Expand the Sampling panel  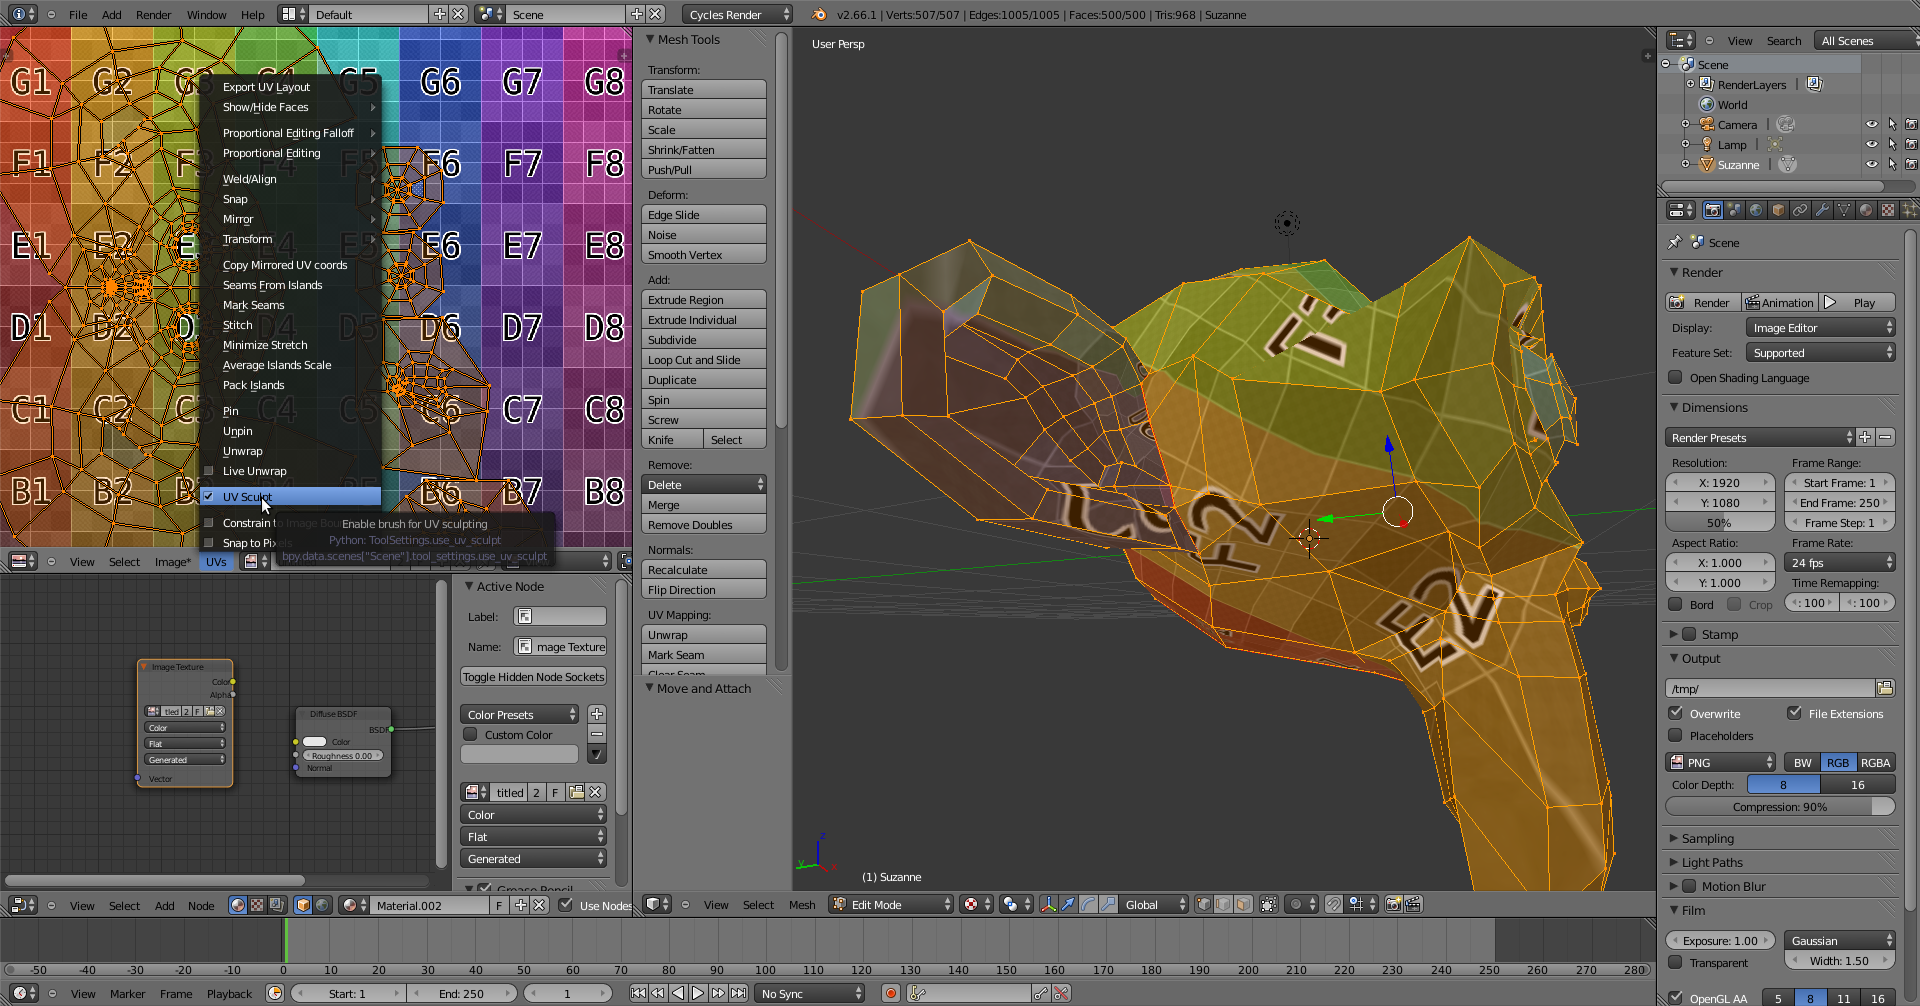1707,838
